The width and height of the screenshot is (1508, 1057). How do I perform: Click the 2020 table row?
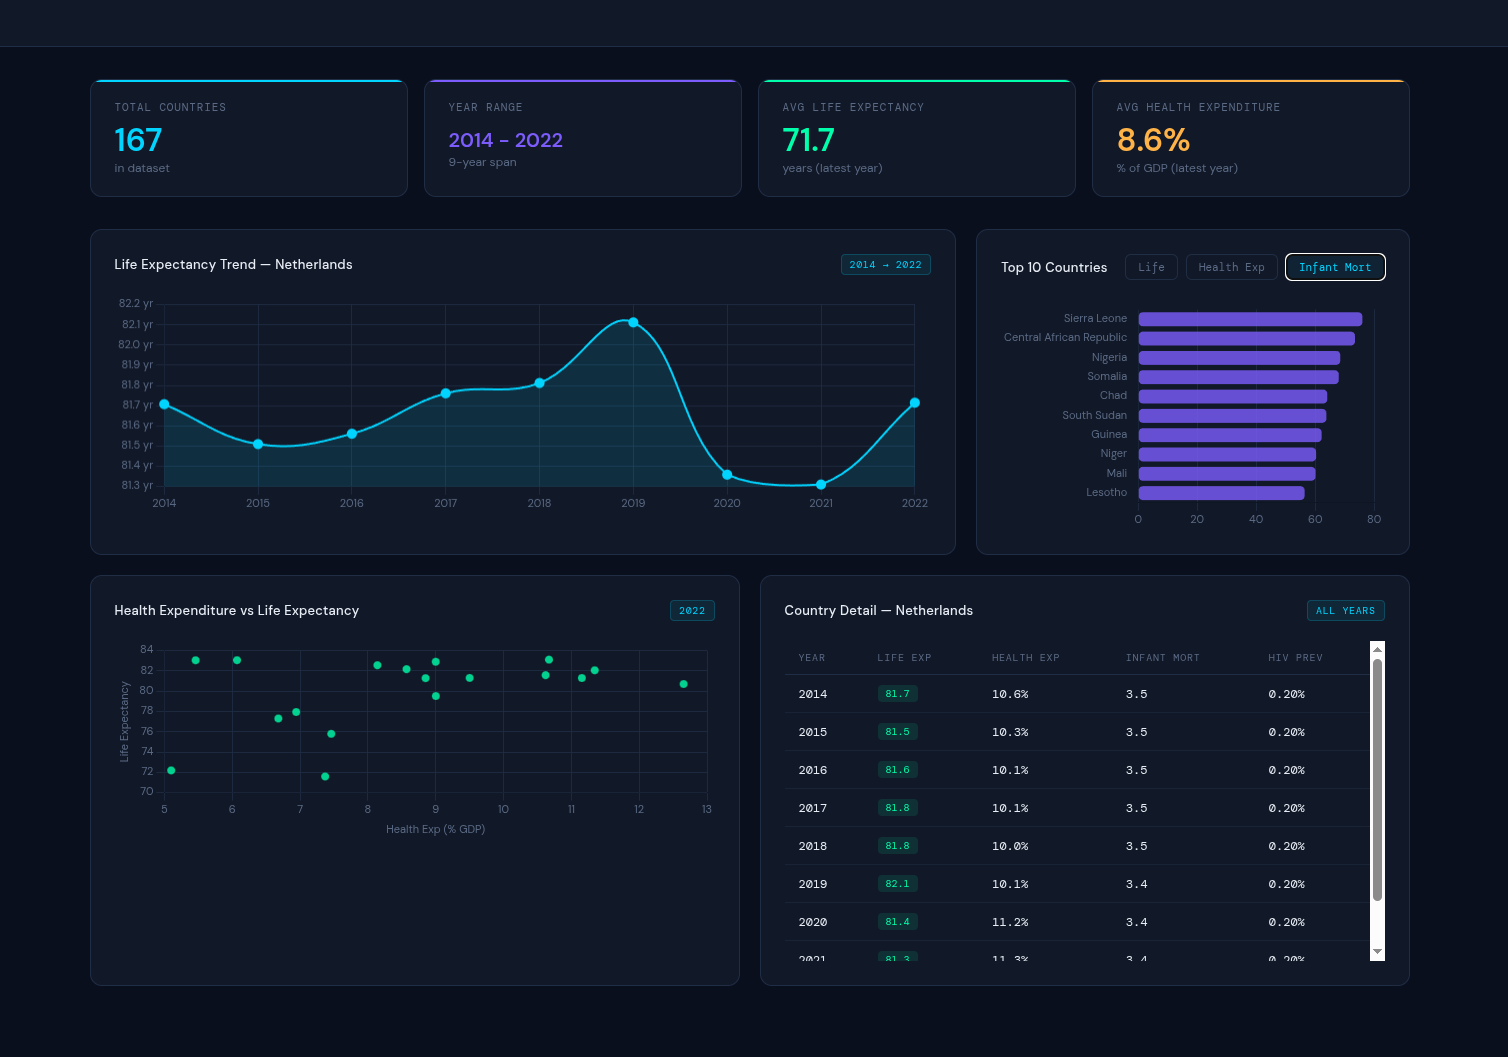[1000, 921]
